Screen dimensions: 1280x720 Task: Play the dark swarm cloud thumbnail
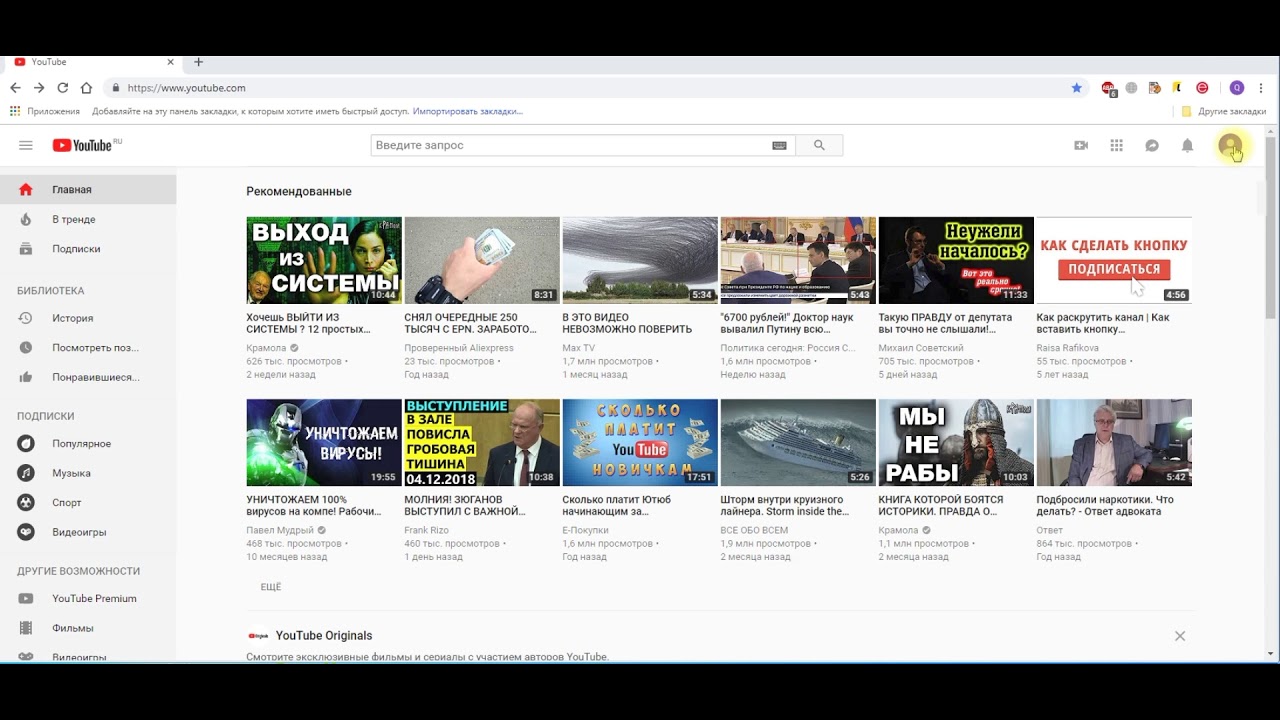click(x=640, y=260)
